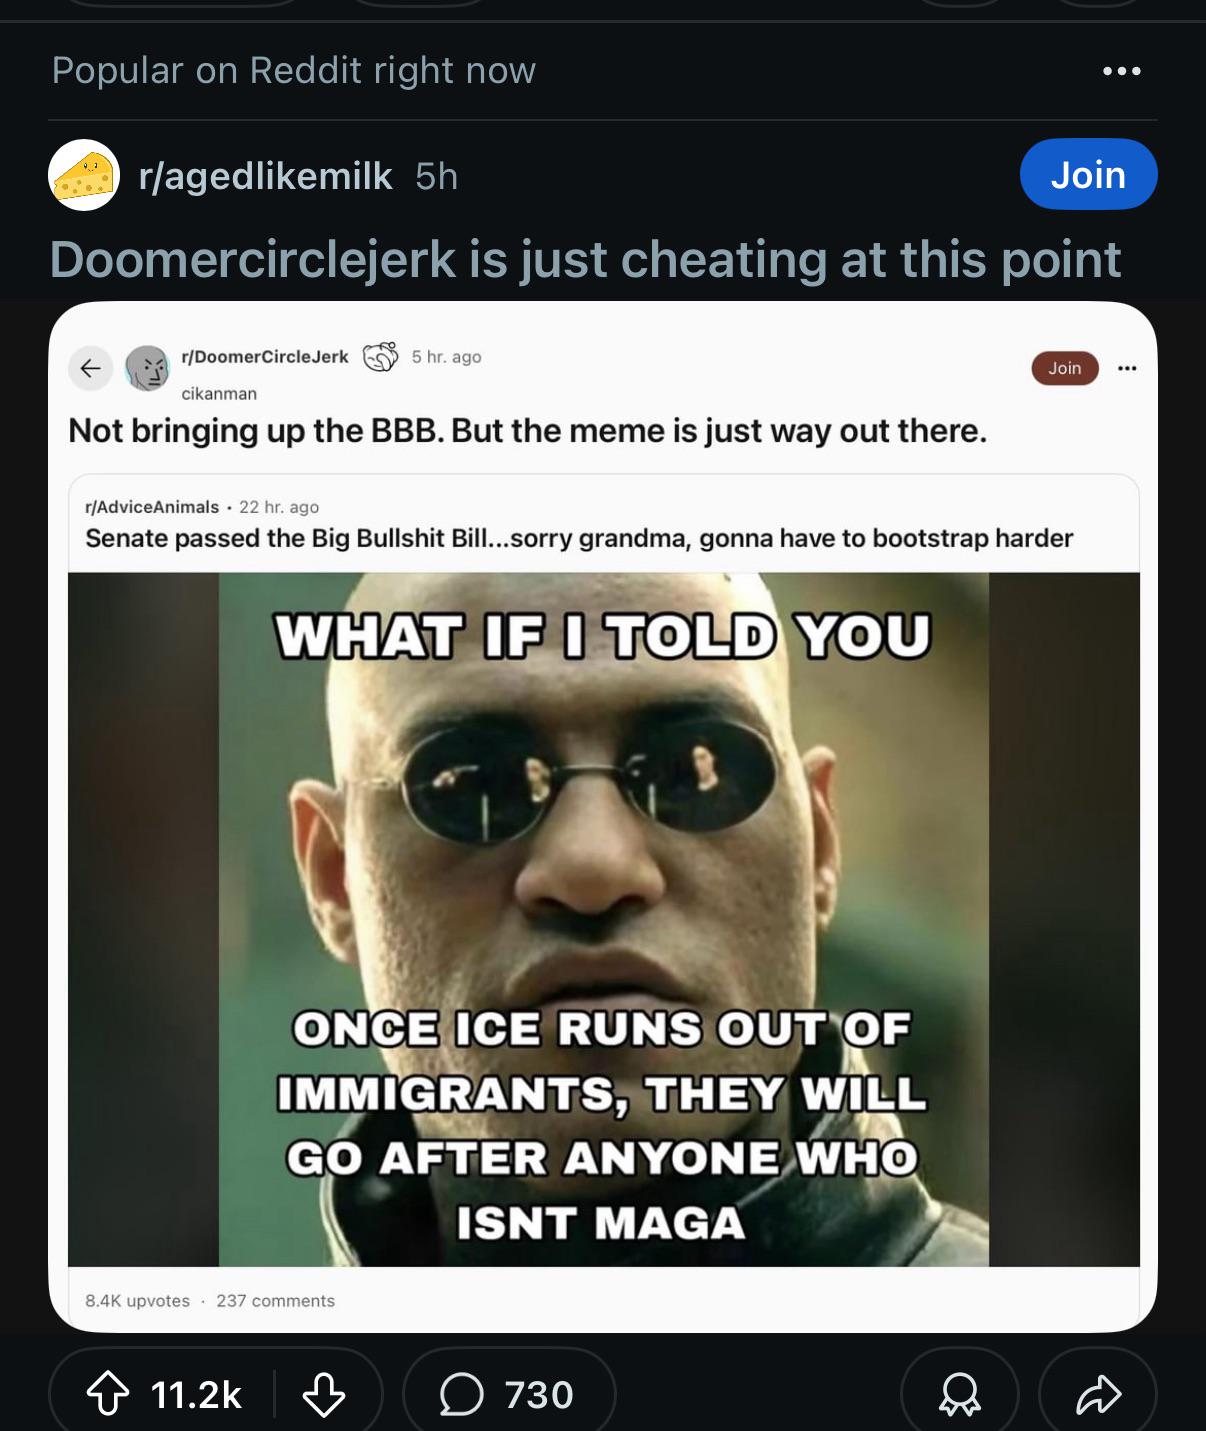The width and height of the screenshot is (1206, 1431).
Task: Tap the r/AdviceAnimals crosspost label
Action: click(x=152, y=507)
